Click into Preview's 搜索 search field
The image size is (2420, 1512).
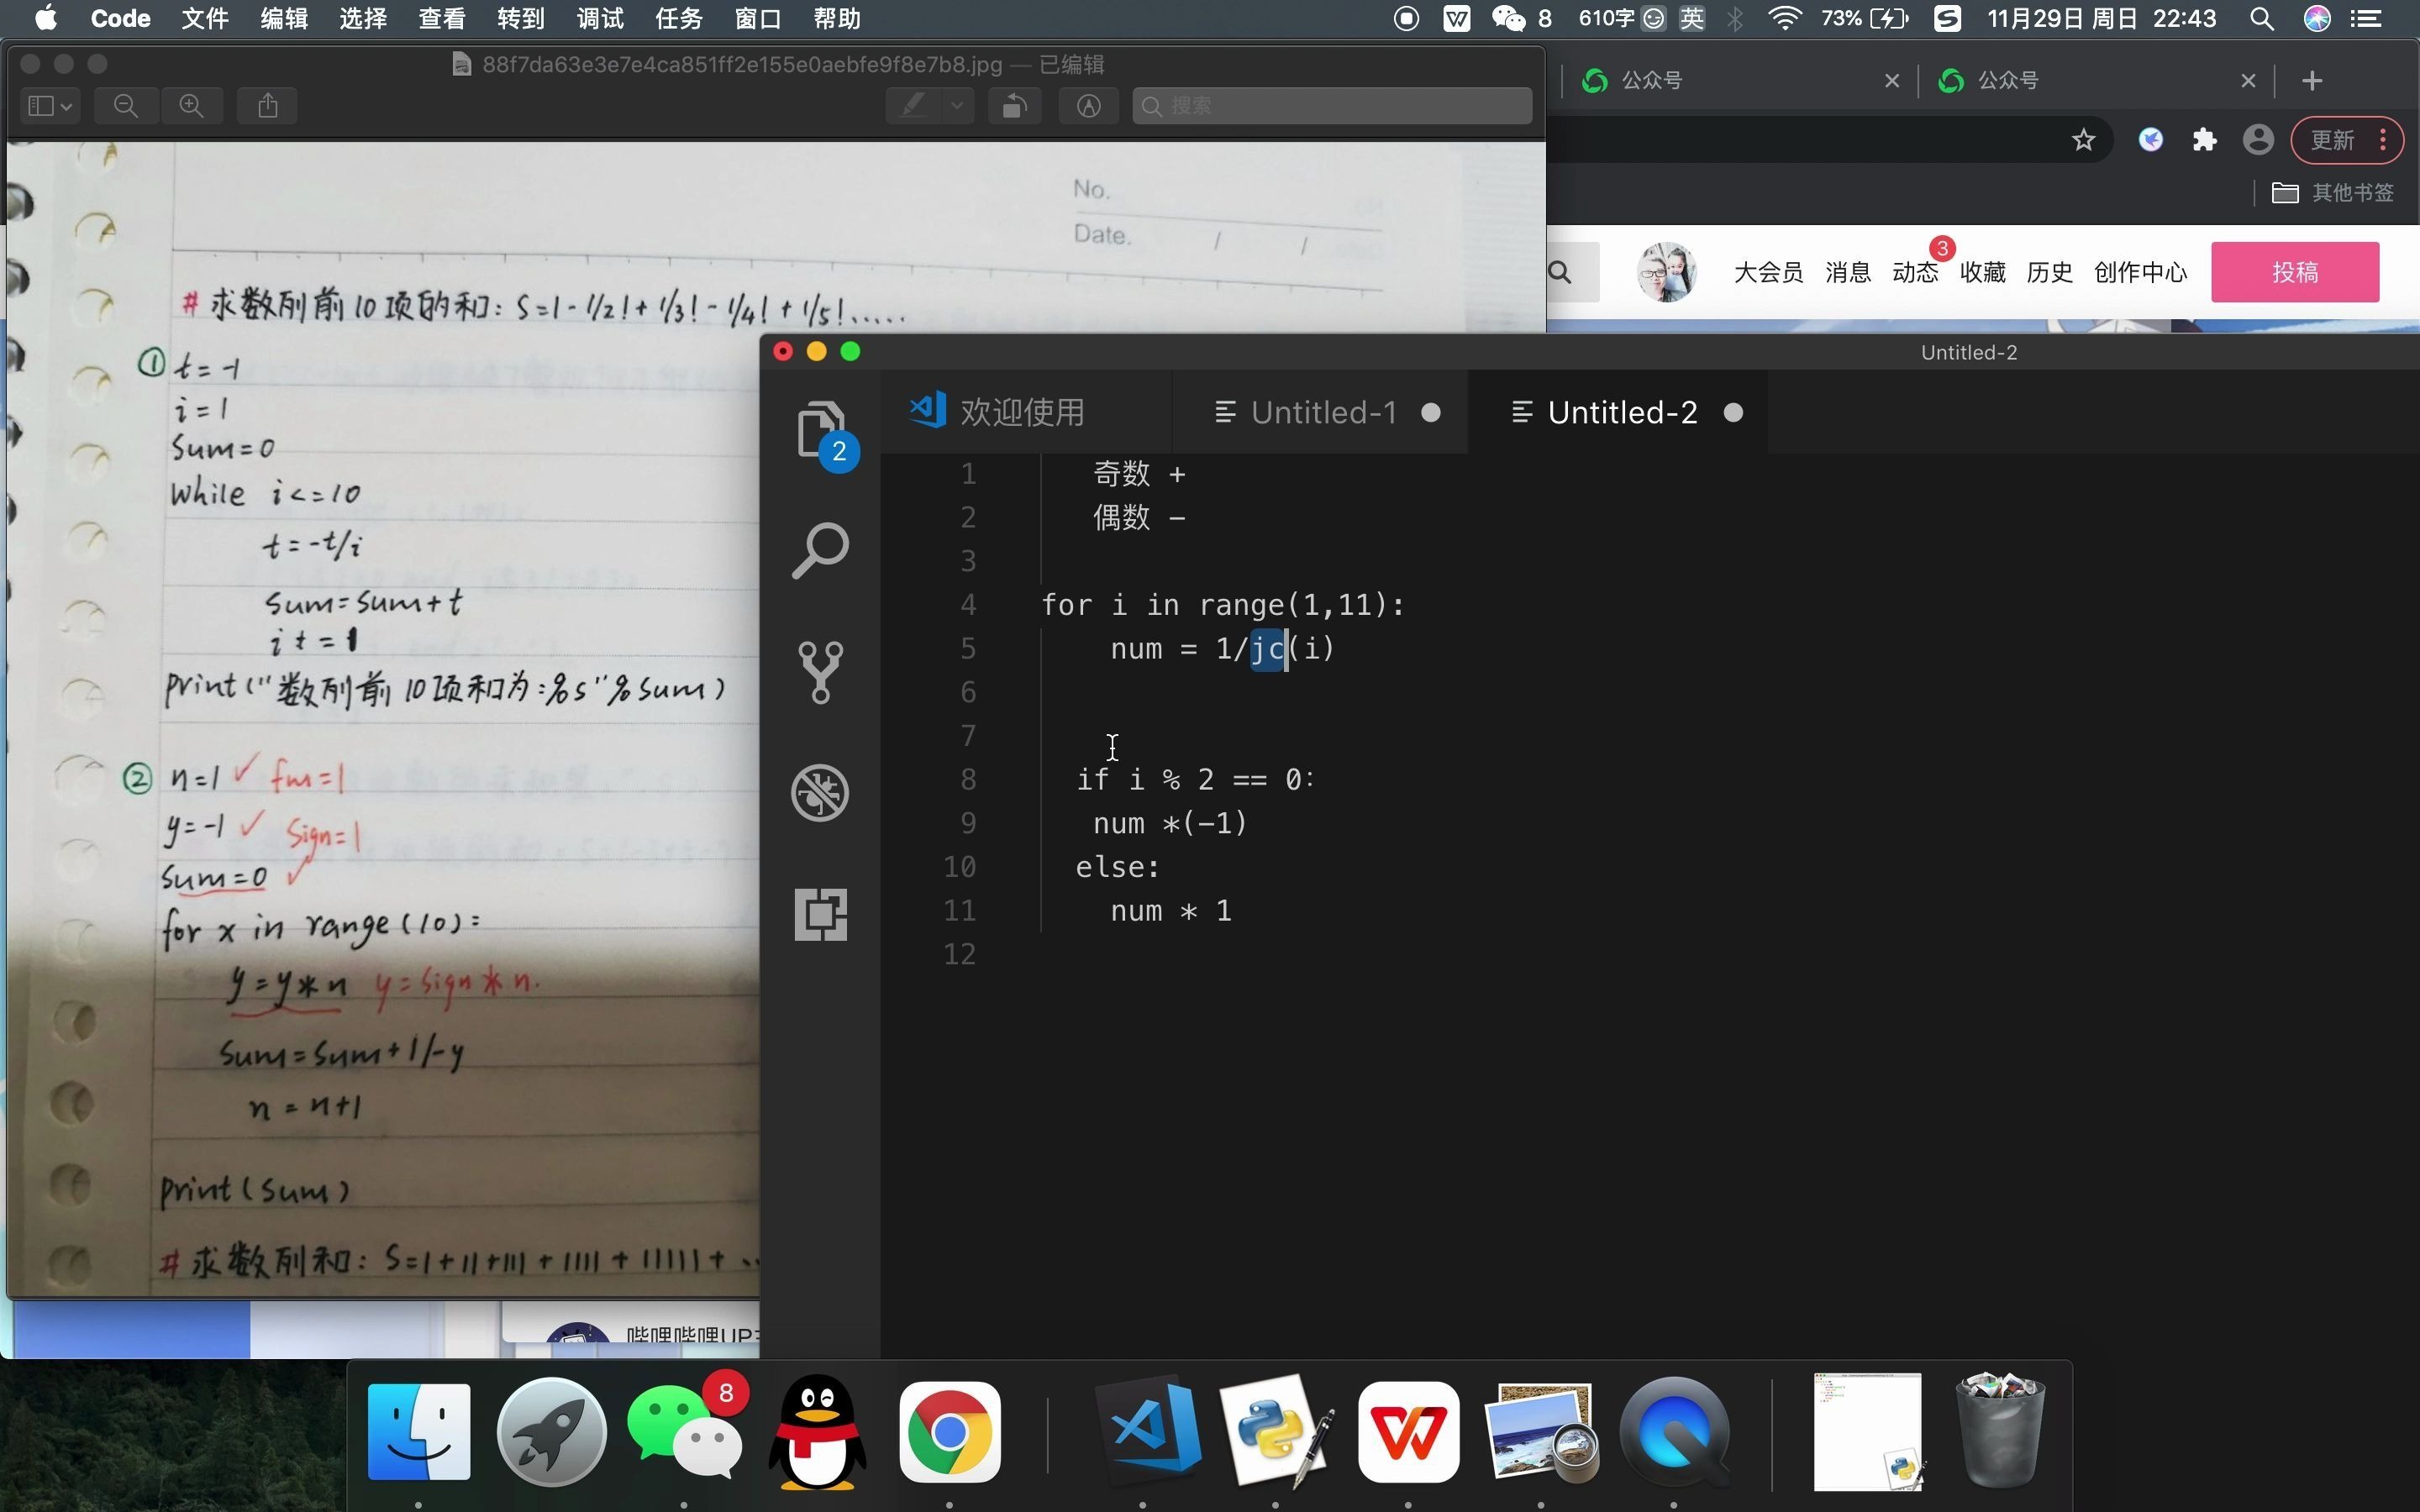[1340, 106]
